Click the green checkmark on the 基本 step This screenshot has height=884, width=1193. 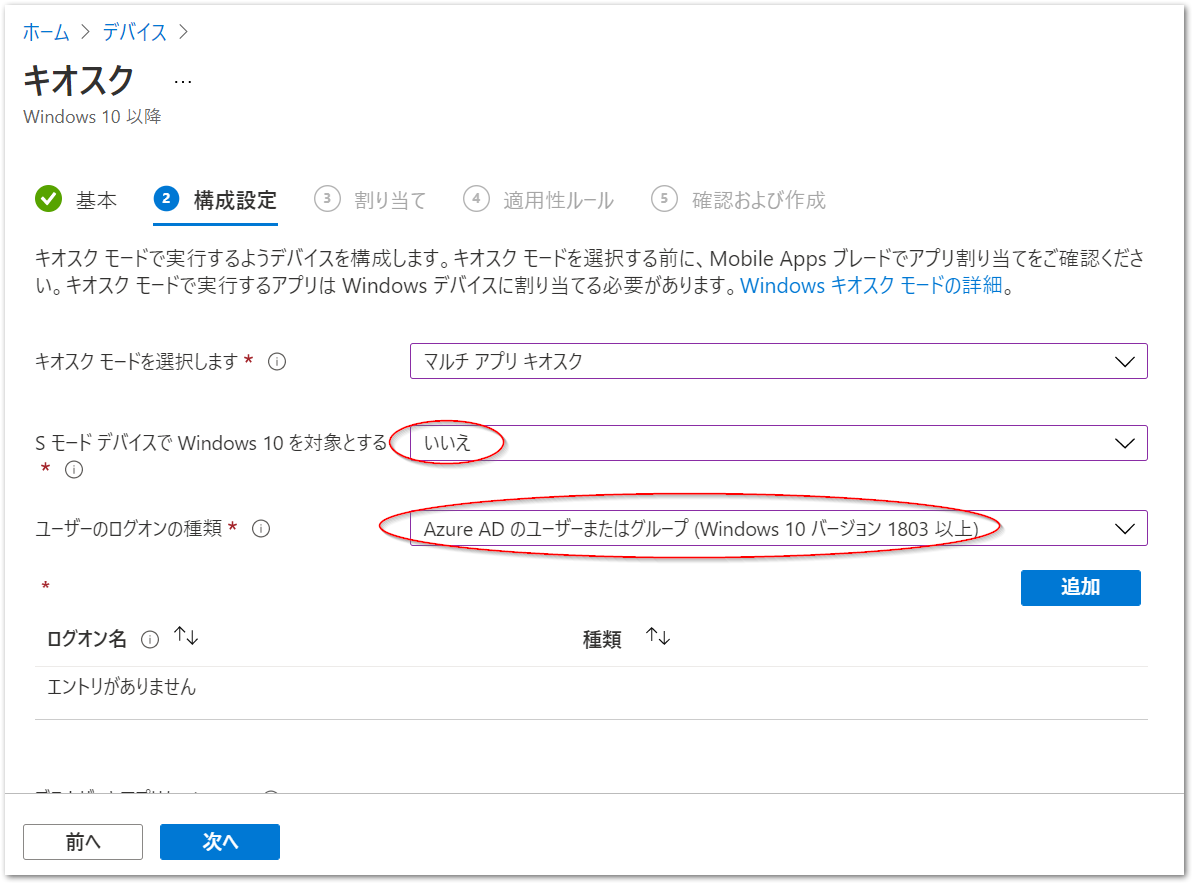click(x=48, y=199)
